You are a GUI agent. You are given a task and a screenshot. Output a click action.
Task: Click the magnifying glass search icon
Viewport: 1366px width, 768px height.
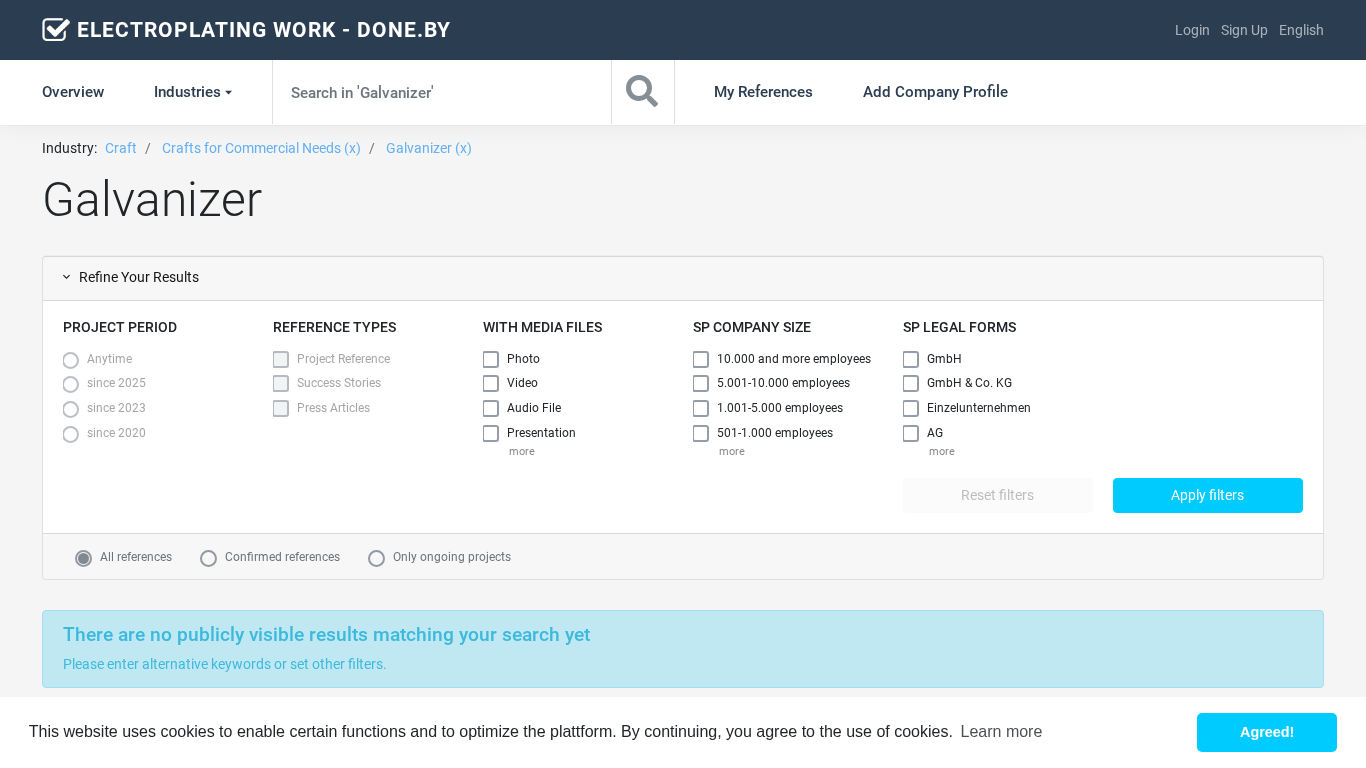pos(642,92)
